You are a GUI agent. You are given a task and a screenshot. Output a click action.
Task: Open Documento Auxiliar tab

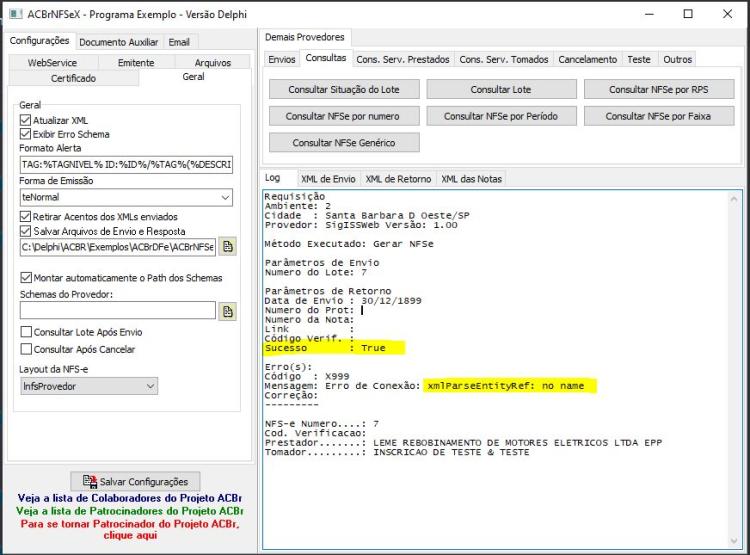click(x=118, y=42)
